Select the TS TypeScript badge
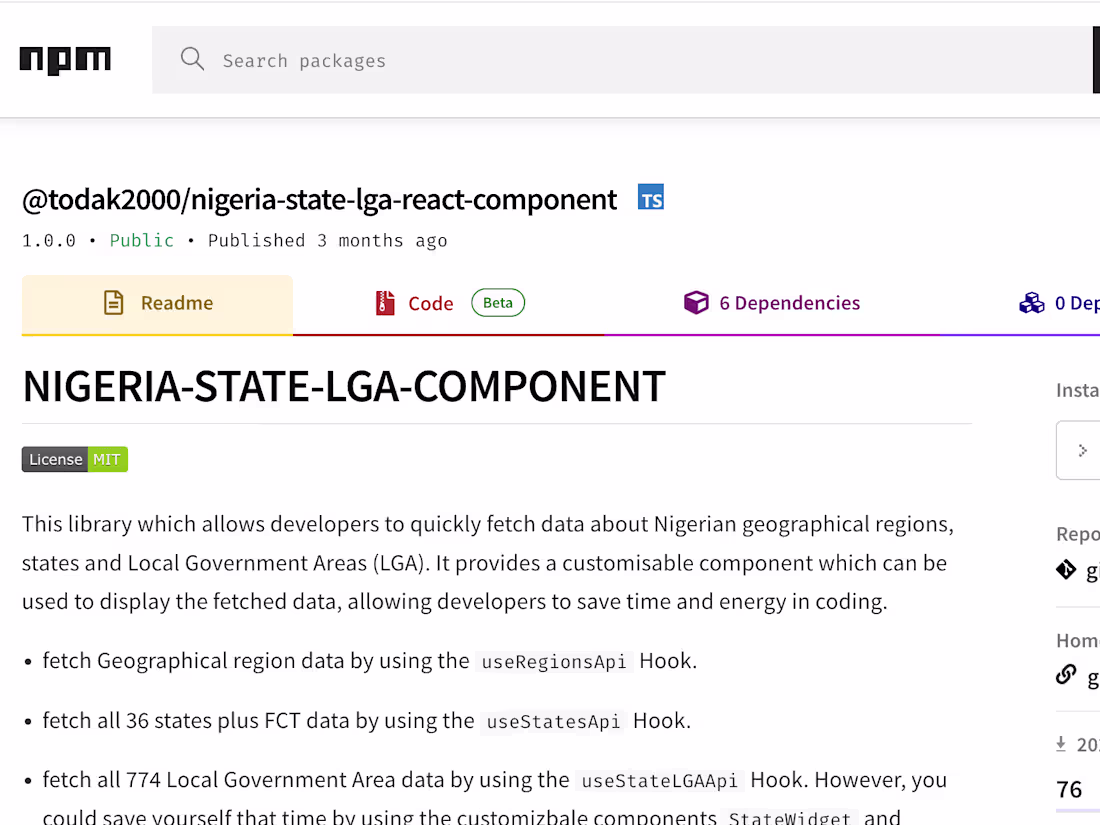The image size is (1100, 825). pos(651,197)
